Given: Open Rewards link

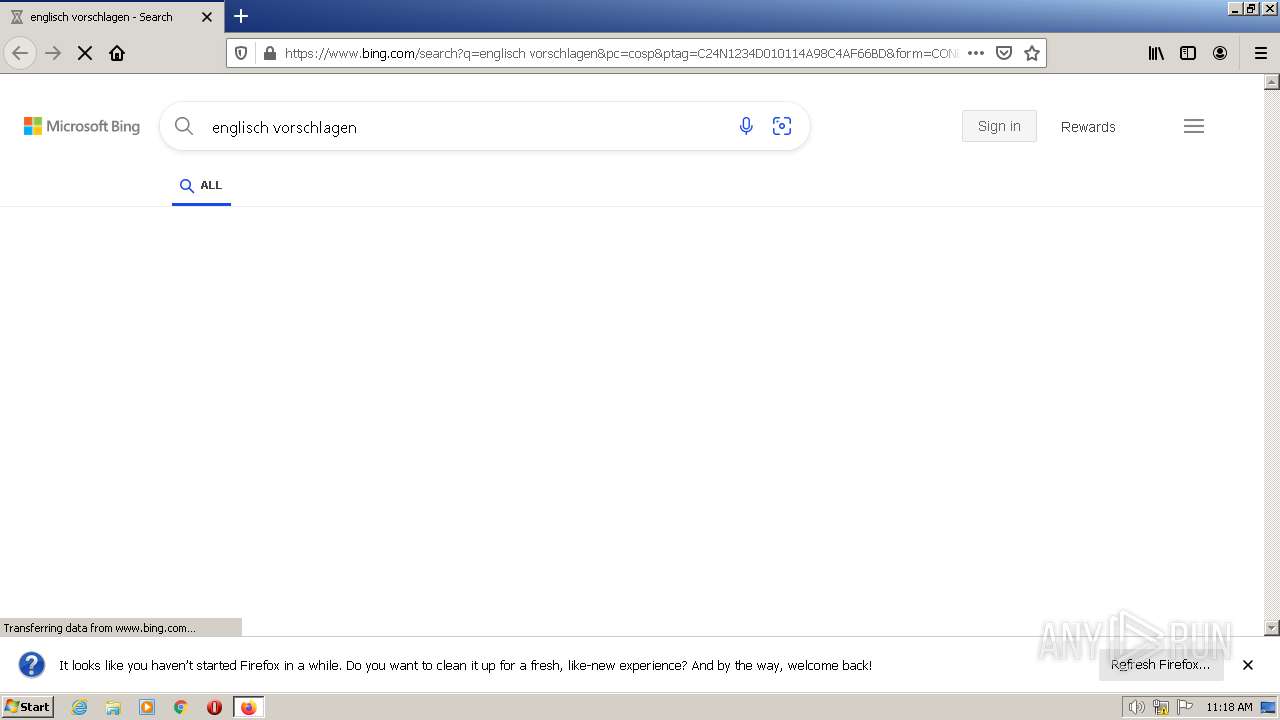Looking at the screenshot, I should (x=1088, y=127).
